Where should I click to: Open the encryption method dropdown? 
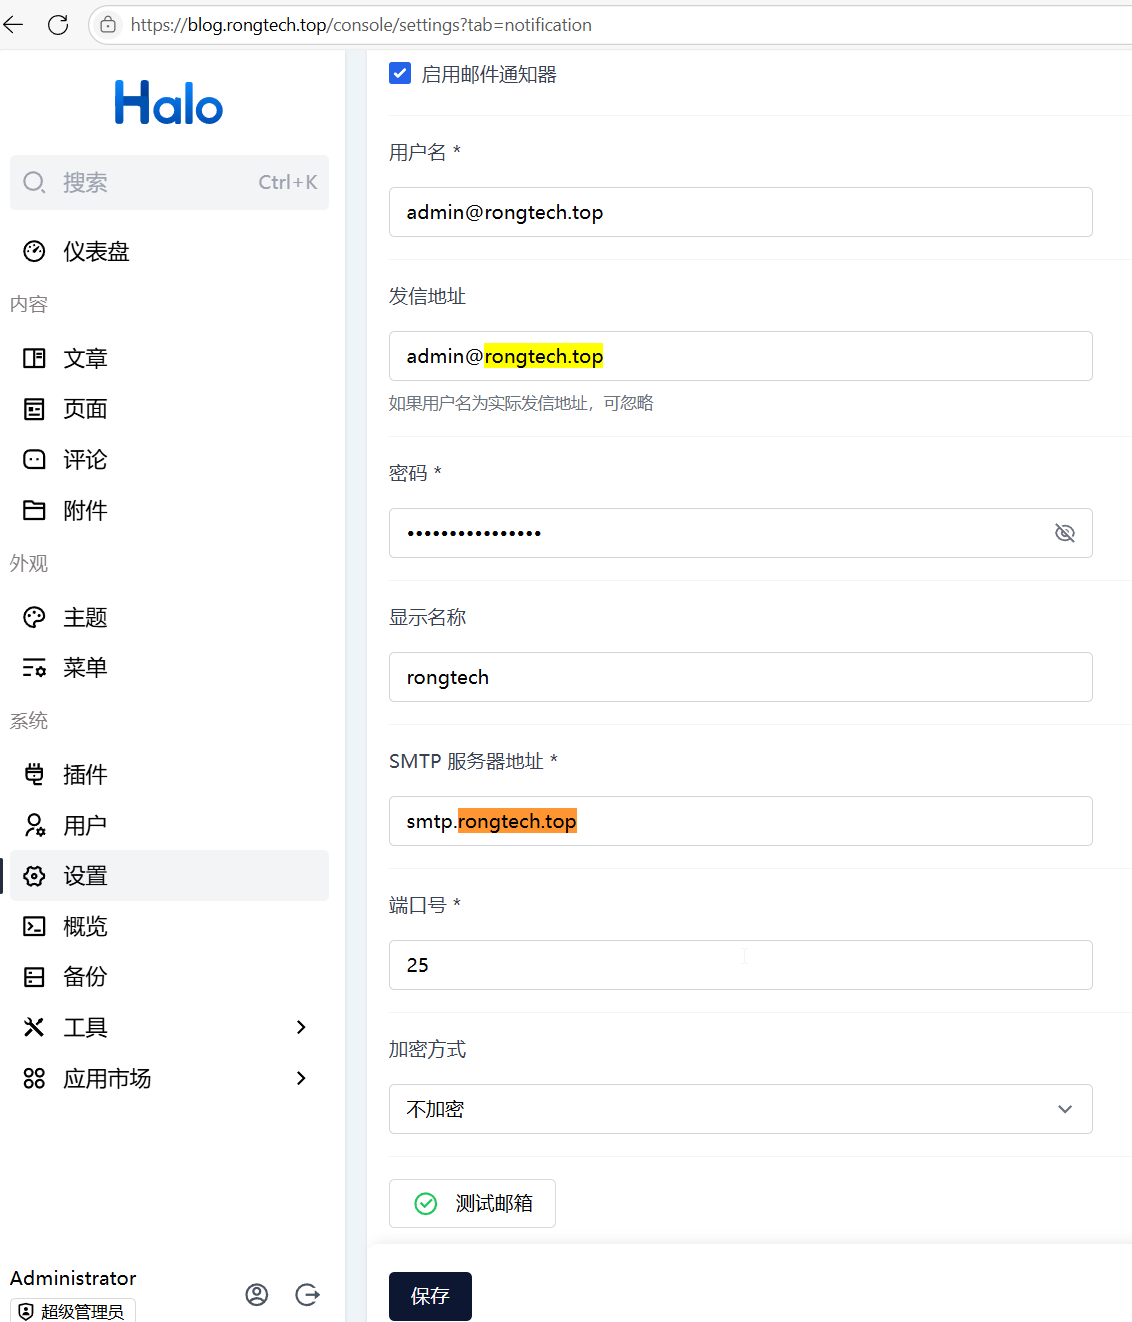point(740,1109)
